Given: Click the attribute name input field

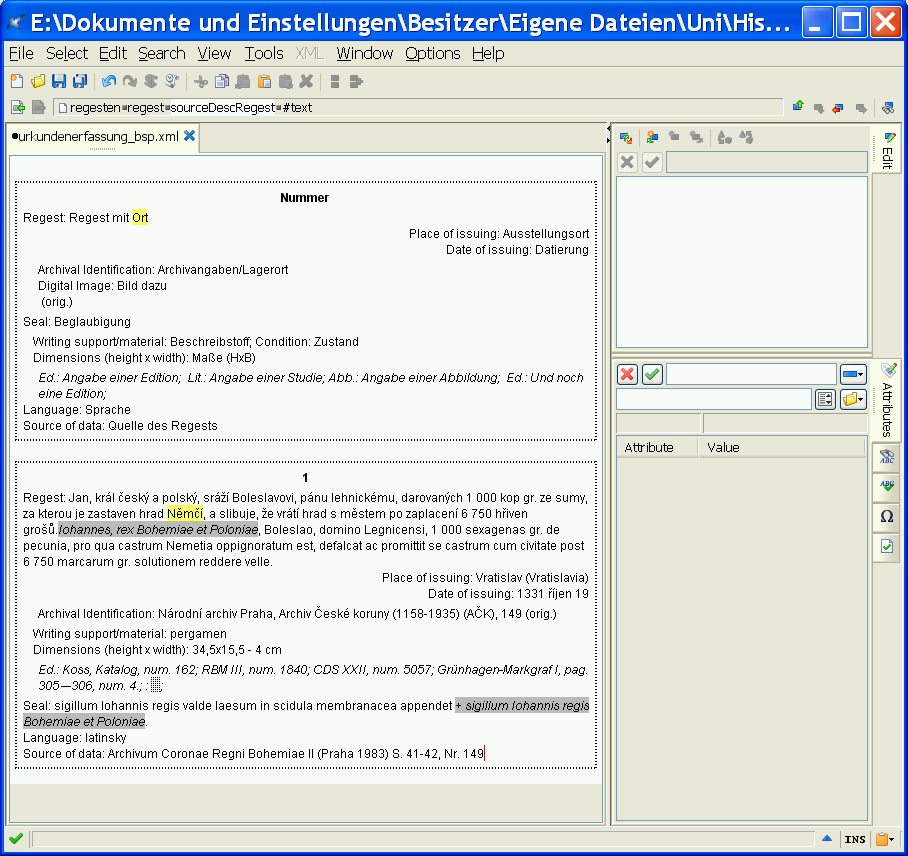Looking at the screenshot, I should (751, 374).
